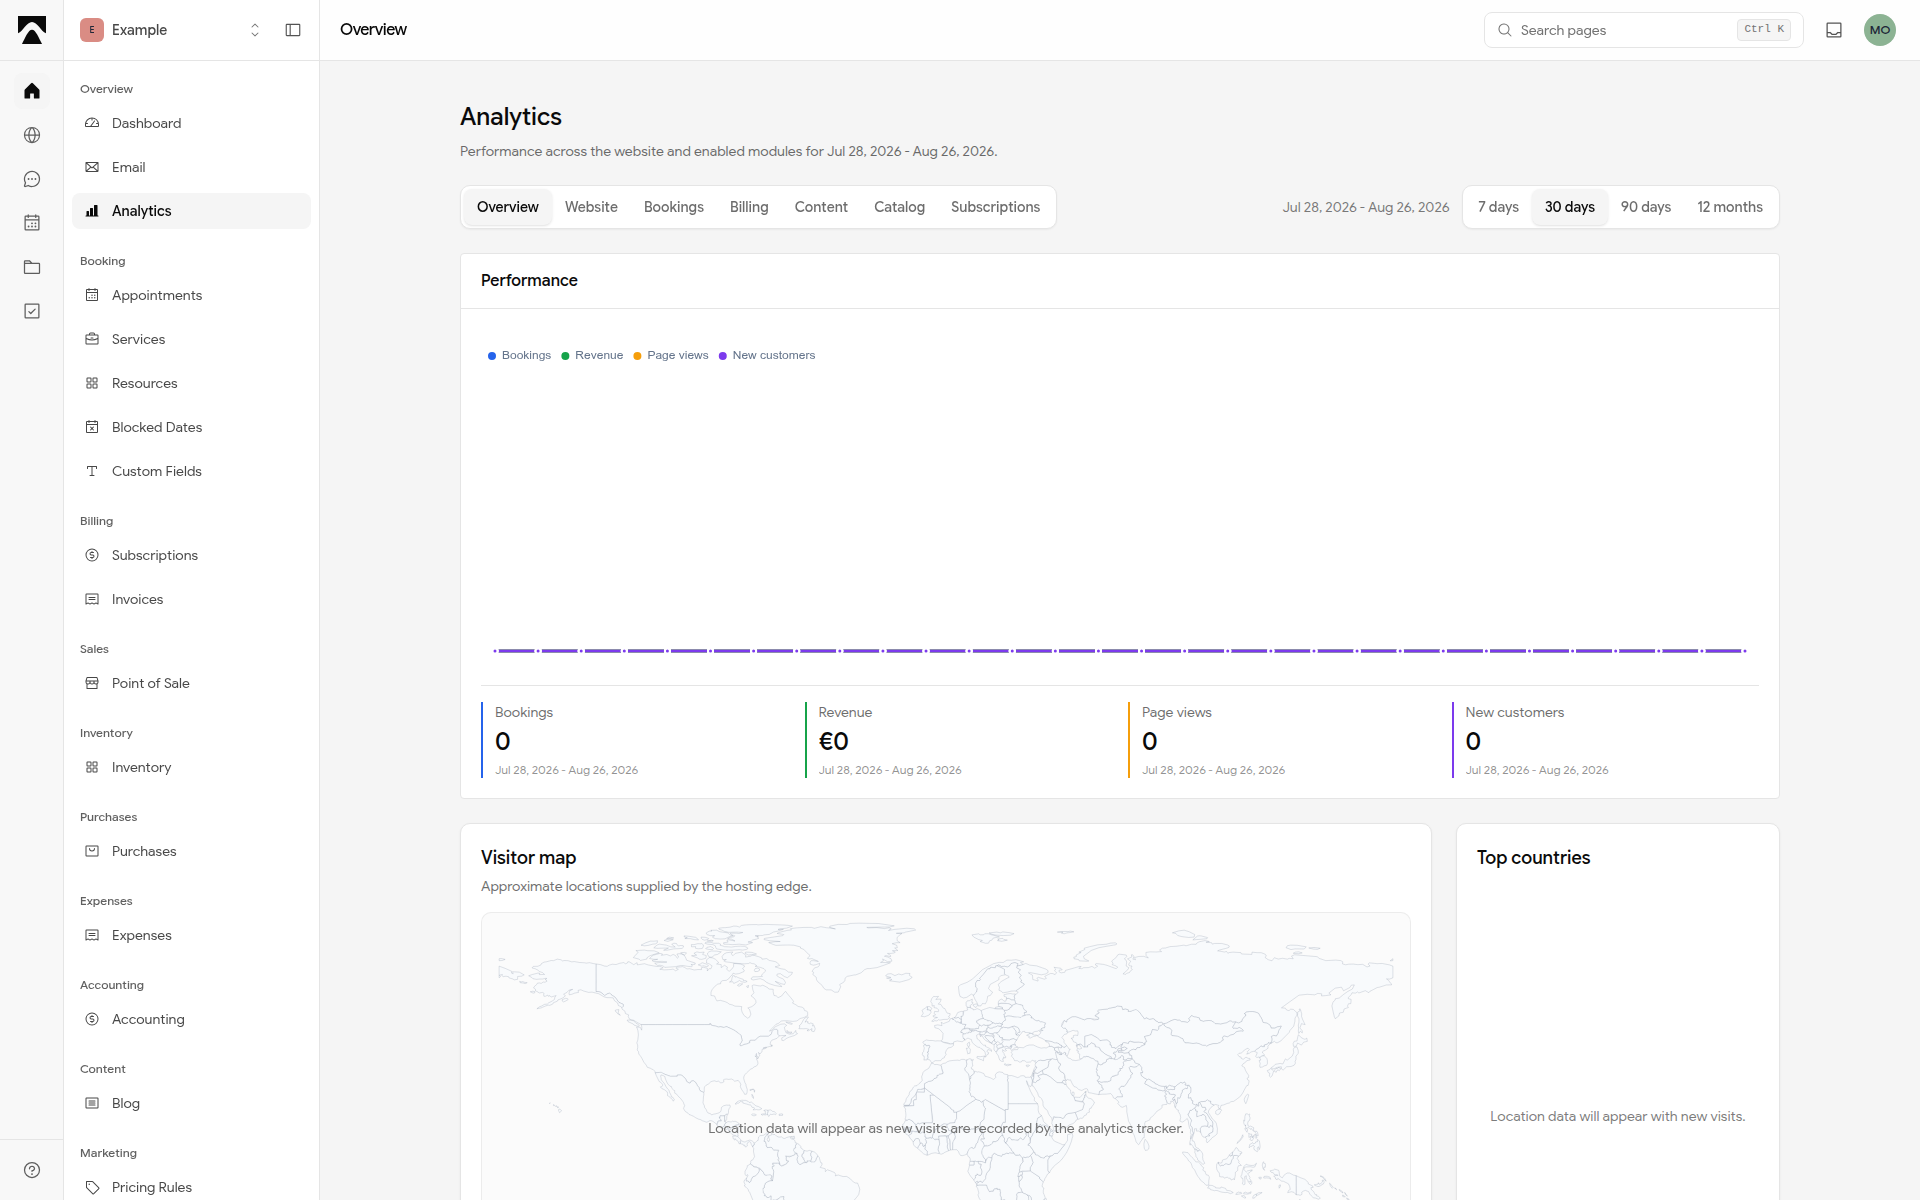Screen dimensions: 1920x1200
Task: Click the Dashboard gauge icon
Action: coord(92,123)
